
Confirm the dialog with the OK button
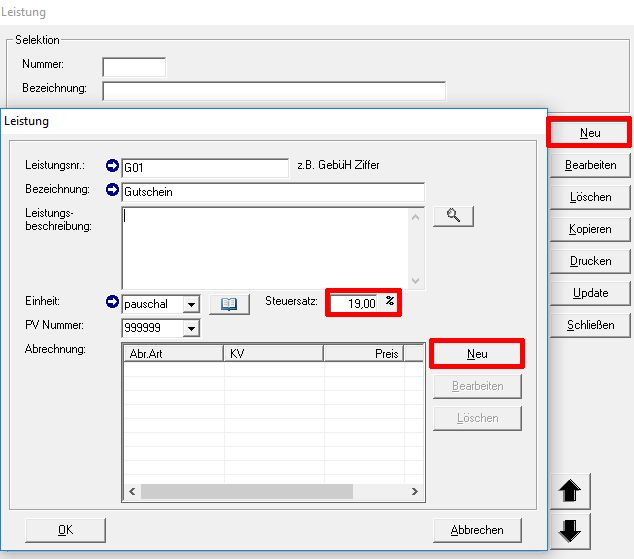(x=65, y=530)
